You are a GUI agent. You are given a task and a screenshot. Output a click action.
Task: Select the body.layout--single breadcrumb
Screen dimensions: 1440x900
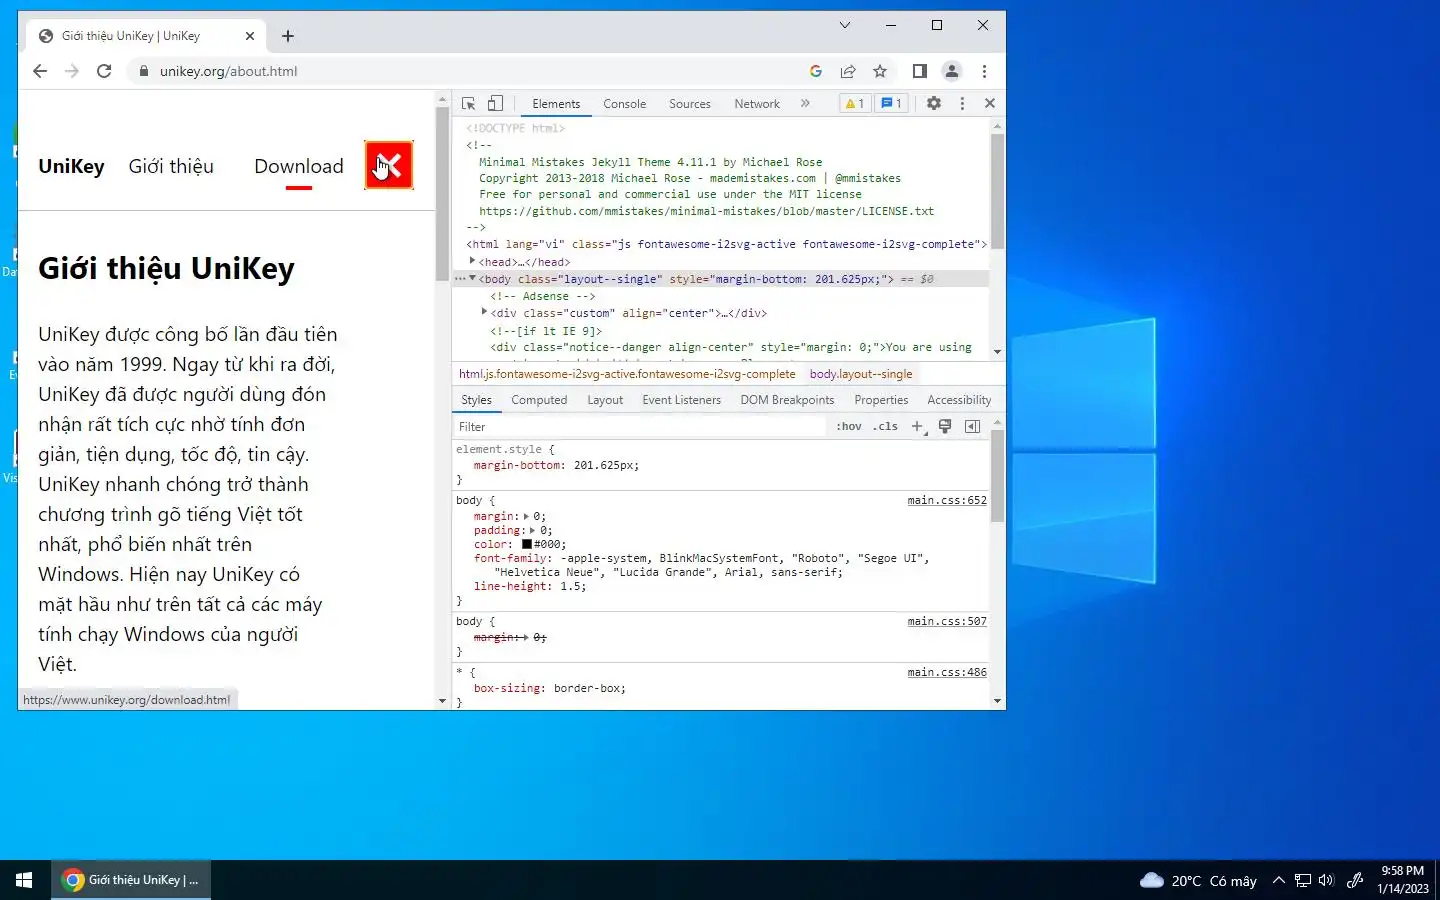point(861,374)
